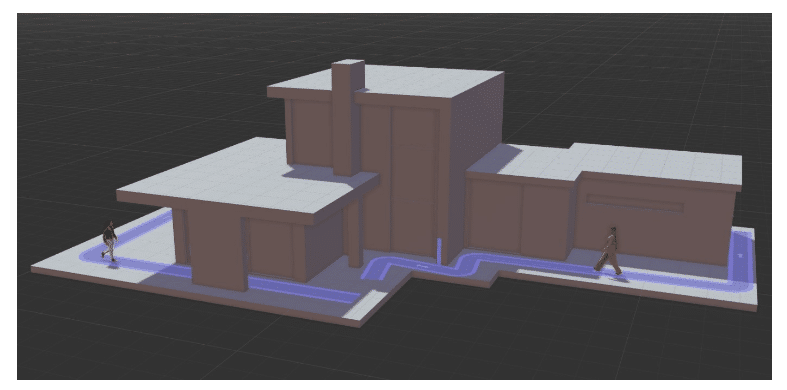Select the walking figure on the right walkway

click(609, 251)
